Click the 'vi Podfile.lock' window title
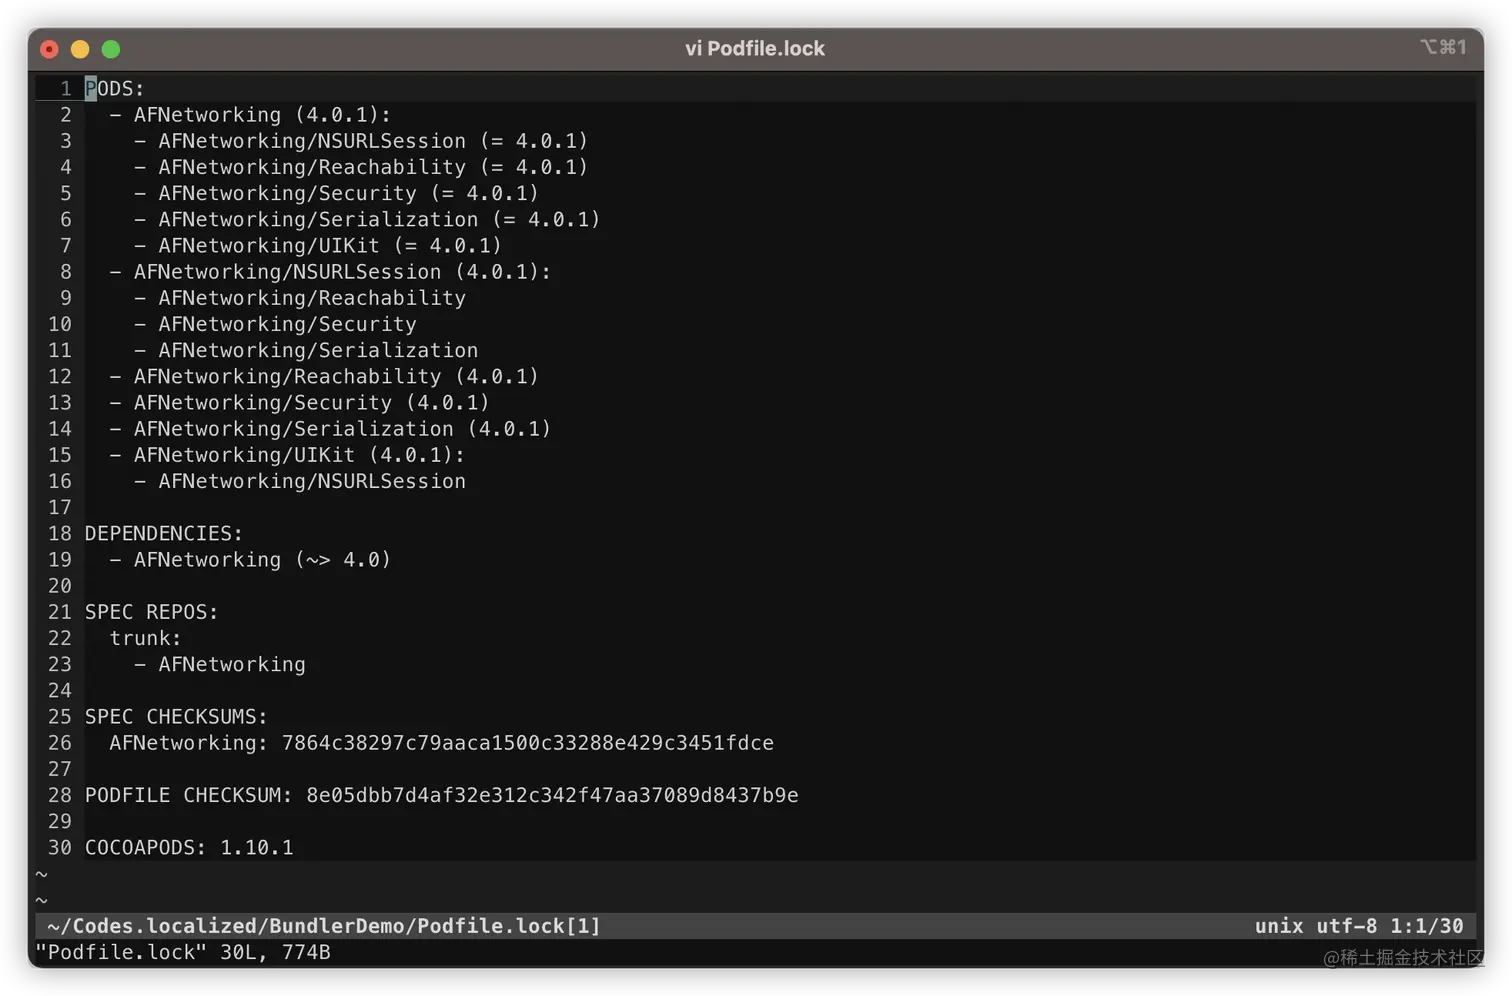 click(x=755, y=48)
